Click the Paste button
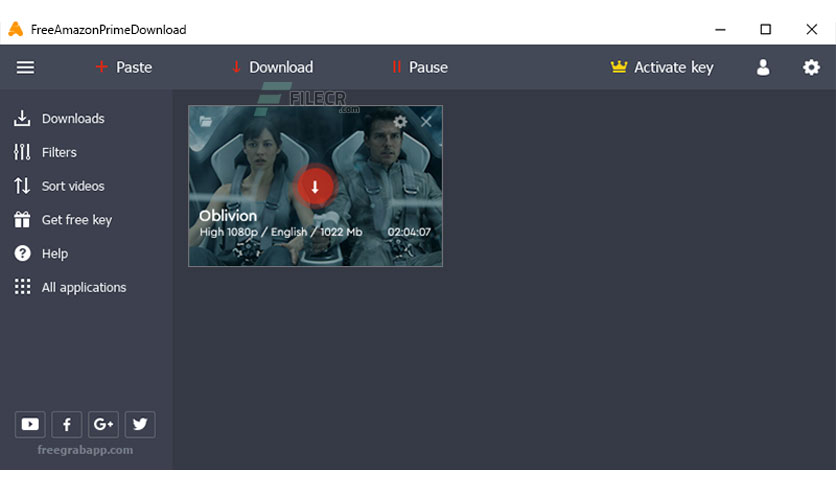836x484 pixels. 124,67
